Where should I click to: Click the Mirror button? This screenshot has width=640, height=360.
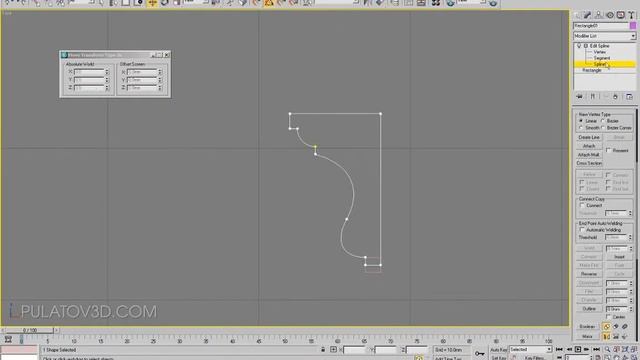point(587,336)
